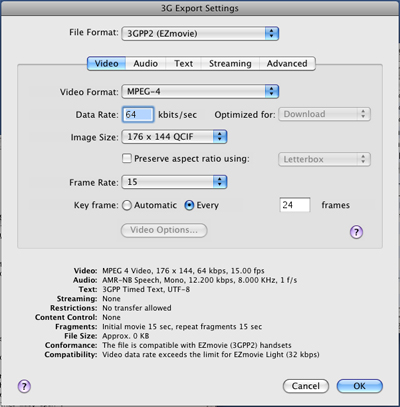The image size is (400, 407).
Task: Enable Preserve aspect ratio using checkbox
Action: [127, 158]
